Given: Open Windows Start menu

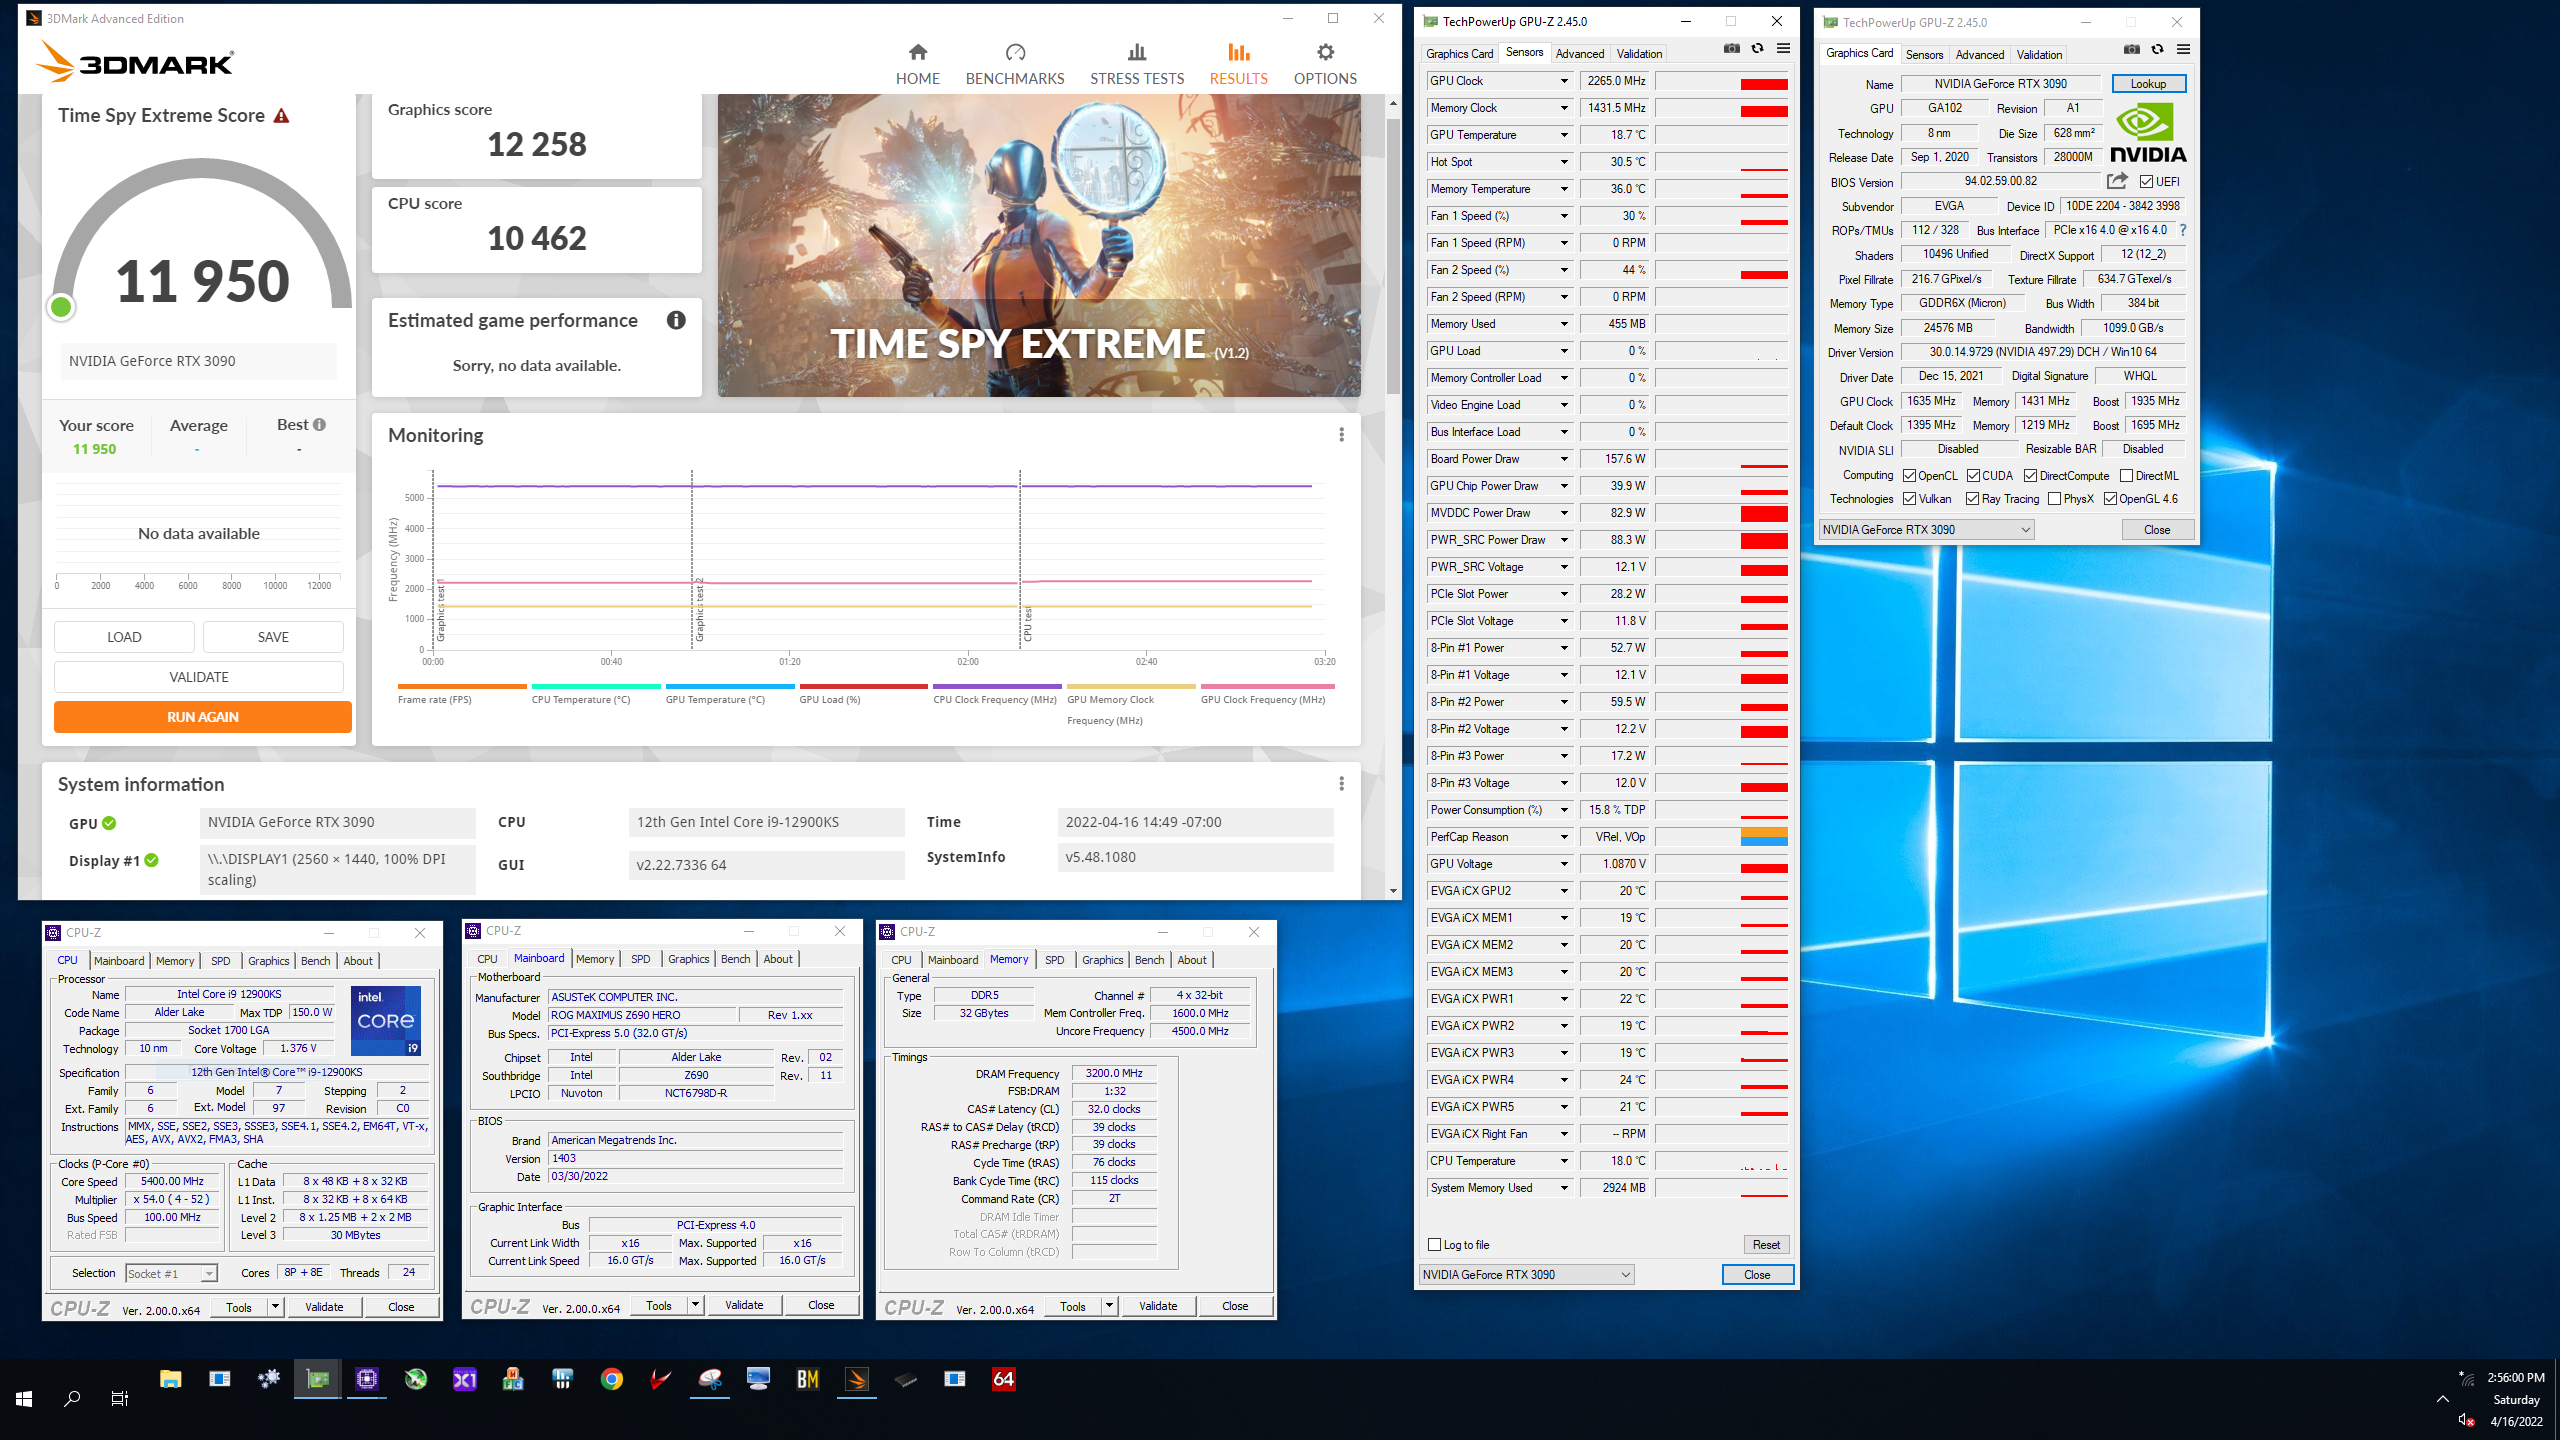Looking at the screenshot, I should click(x=24, y=1399).
